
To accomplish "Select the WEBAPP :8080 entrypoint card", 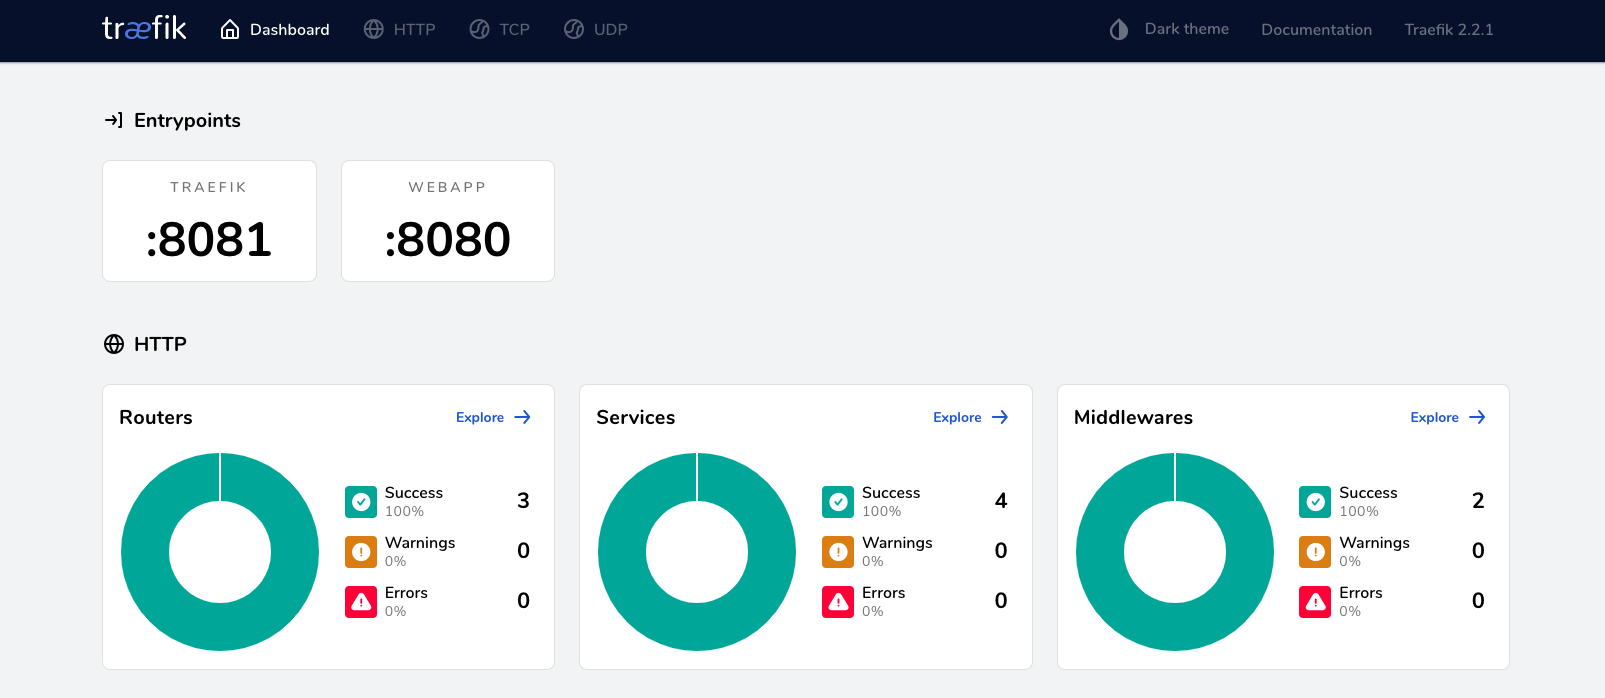I will [x=448, y=221].
